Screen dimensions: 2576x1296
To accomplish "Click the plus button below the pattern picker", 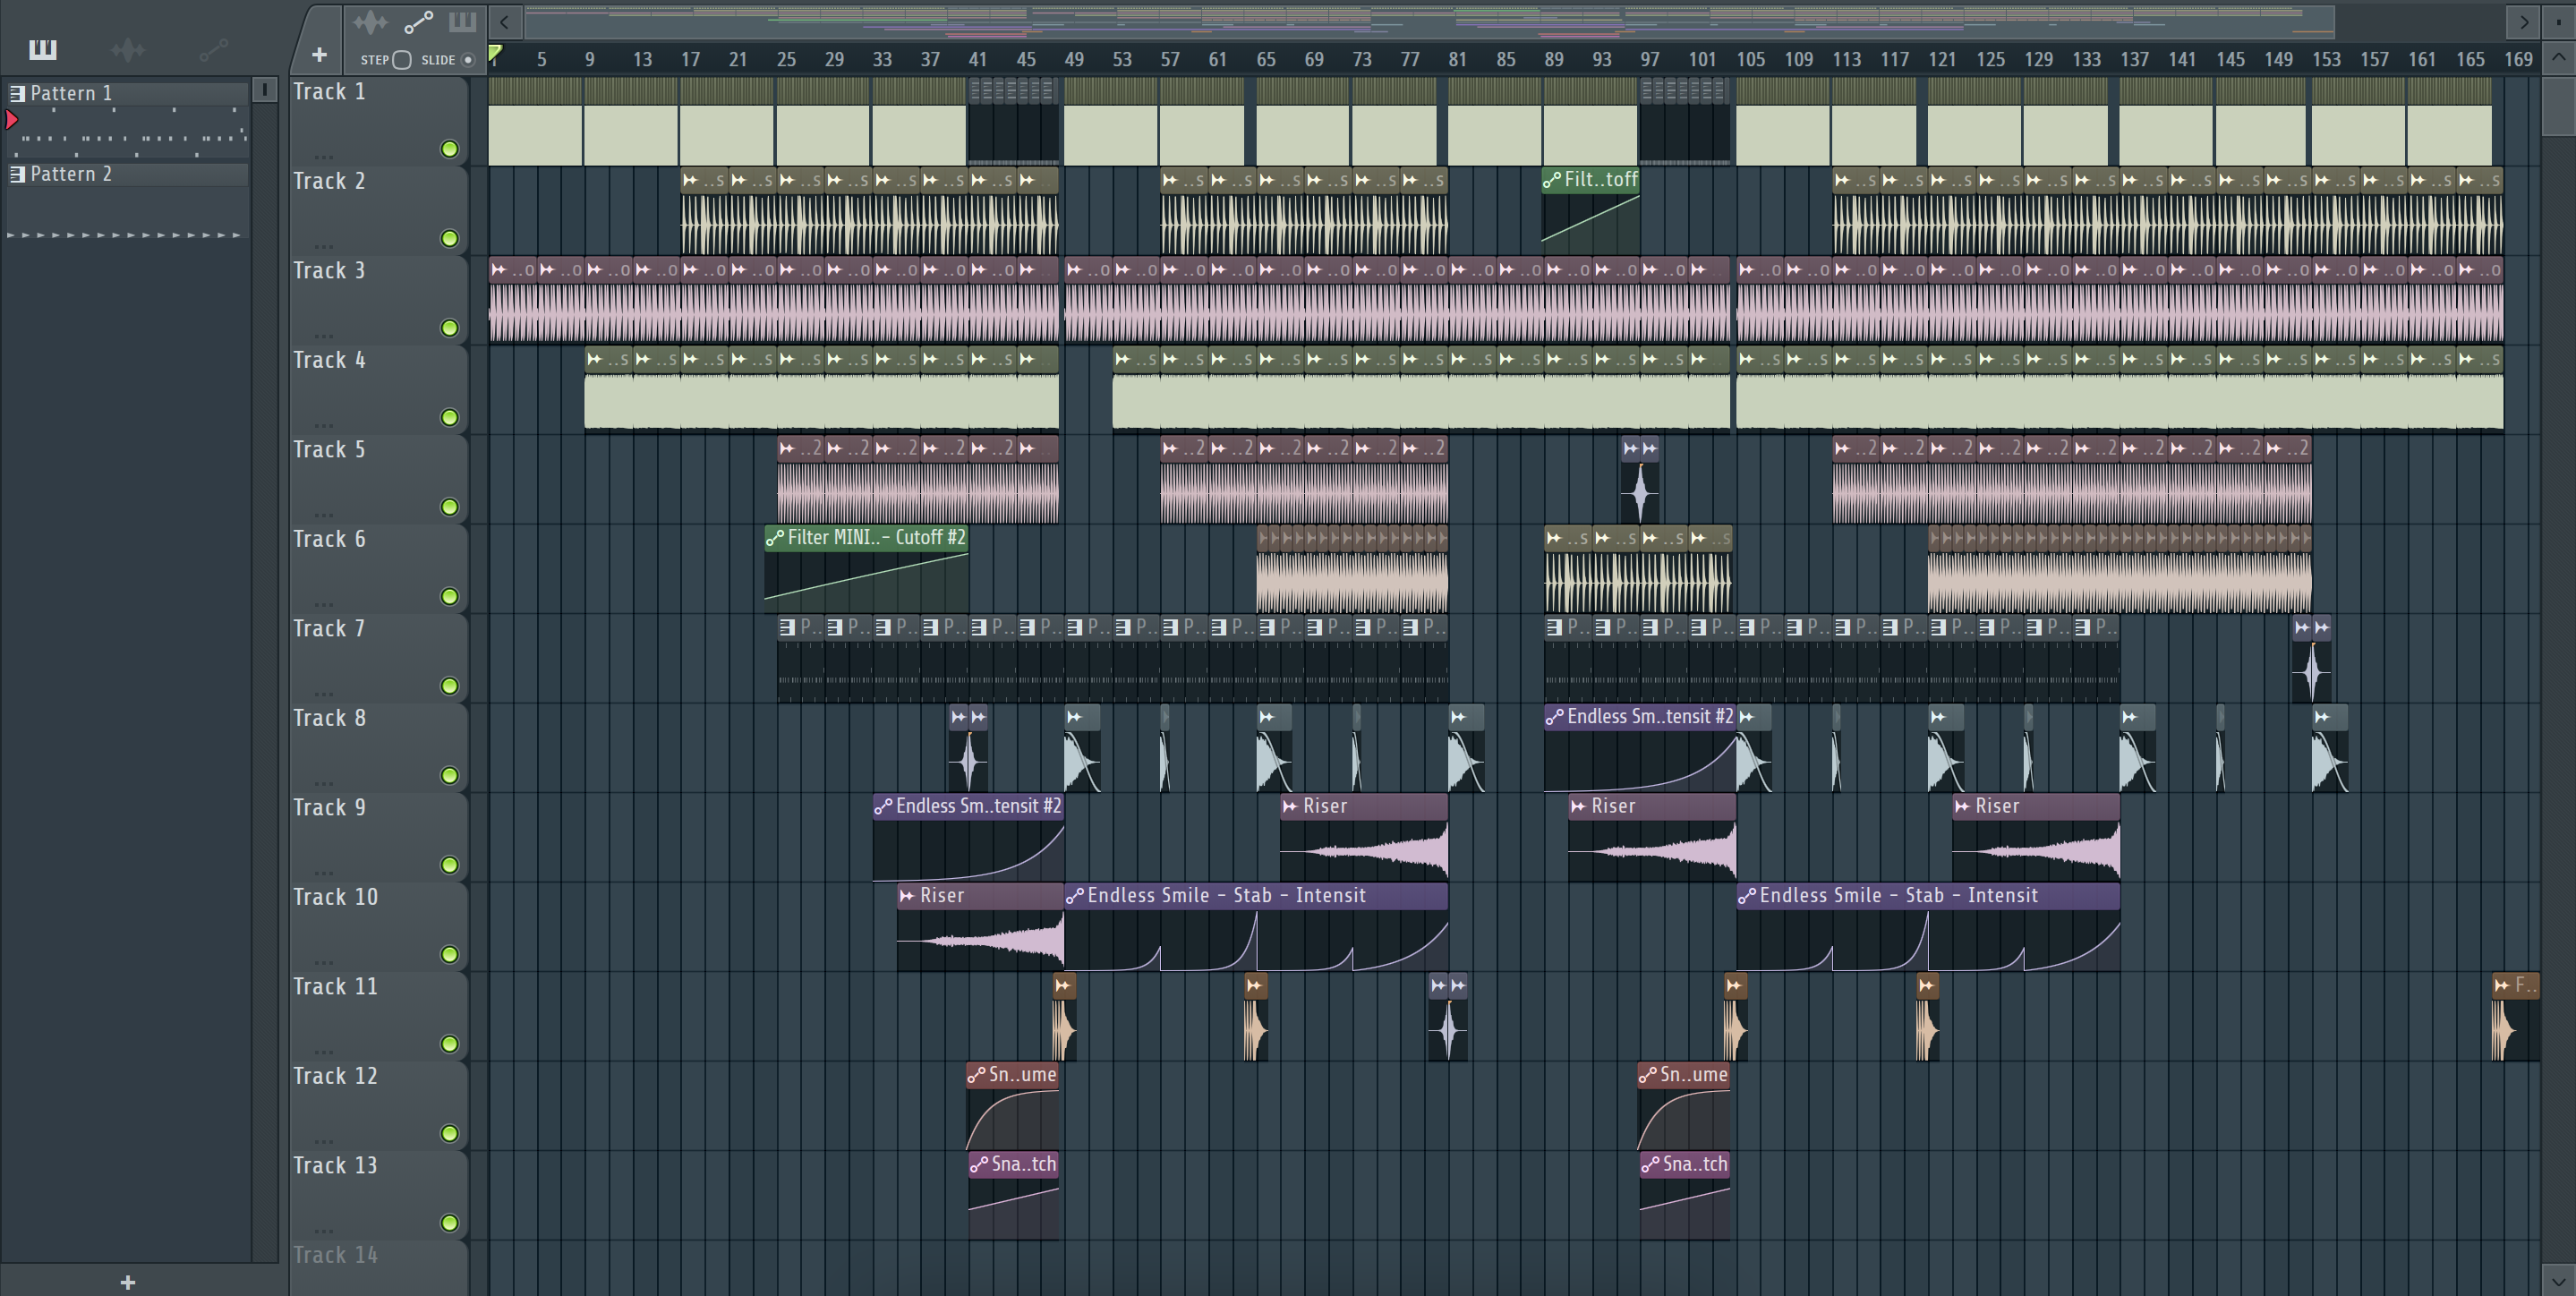I will tap(128, 1282).
